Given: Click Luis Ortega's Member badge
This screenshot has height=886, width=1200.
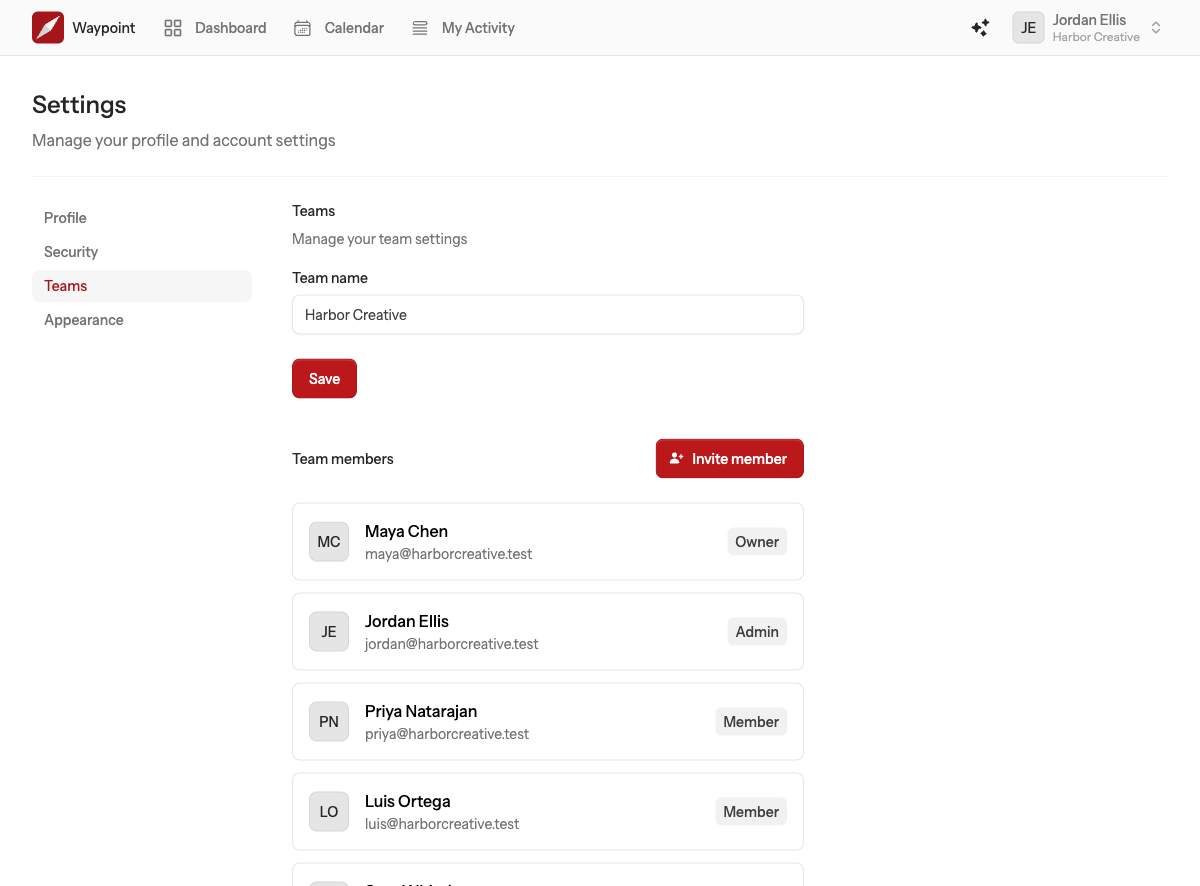Looking at the screenshot, I should (x=751, y=811).
